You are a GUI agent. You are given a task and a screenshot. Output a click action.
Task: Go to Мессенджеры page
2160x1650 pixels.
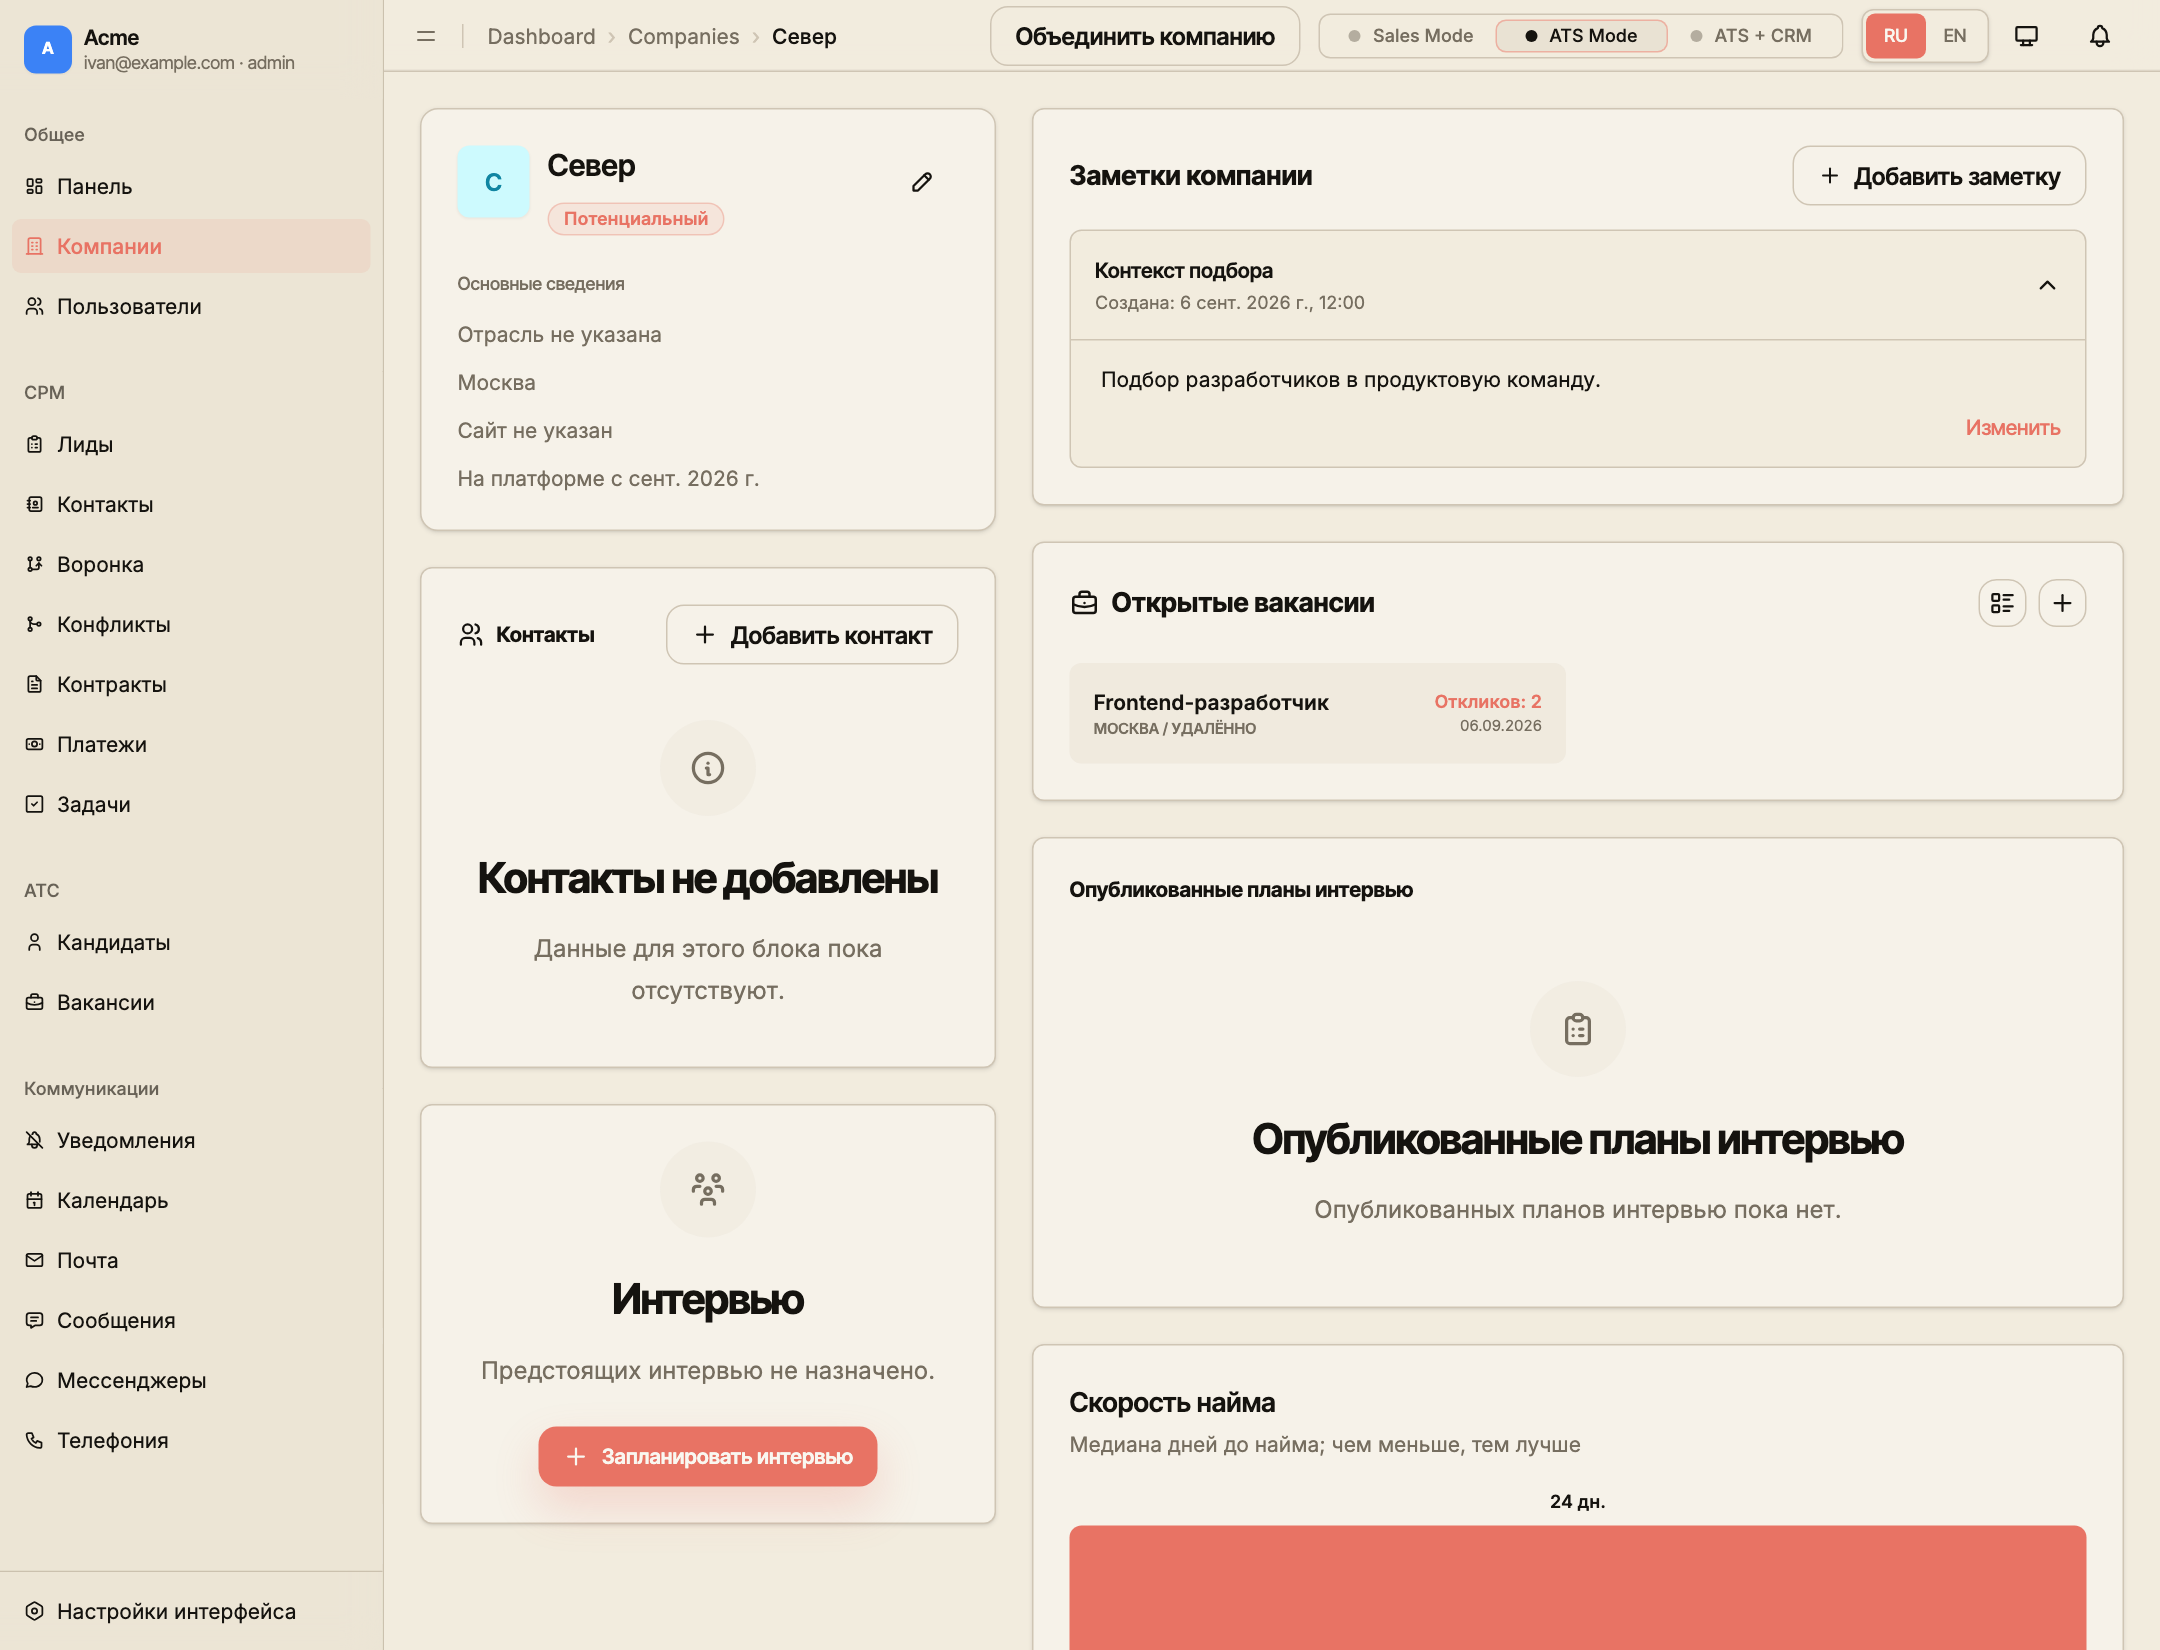191,1380
